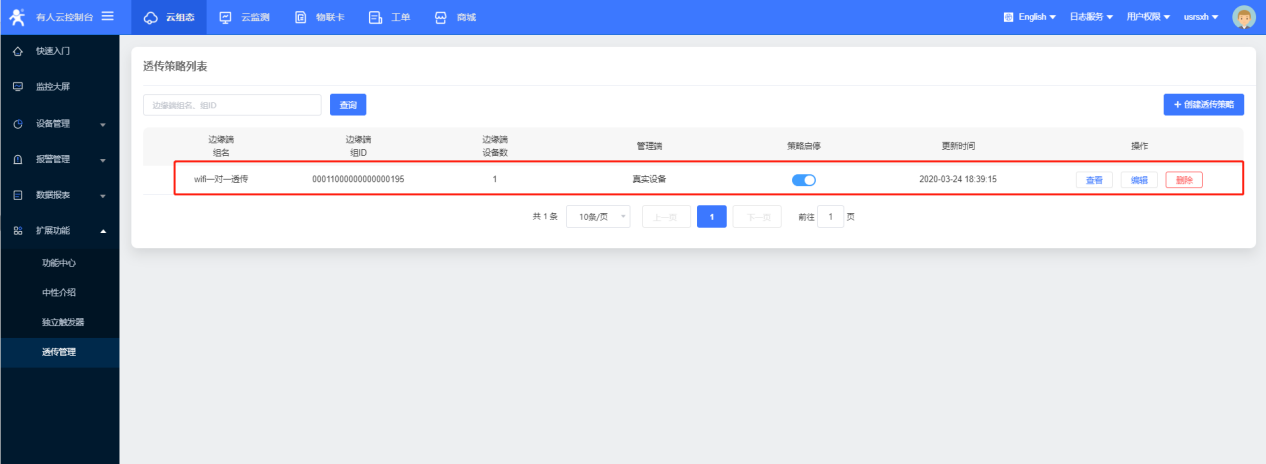Open the 10条/页 page size dropdown
The image size is (1266, 464).
pos(598,217)
